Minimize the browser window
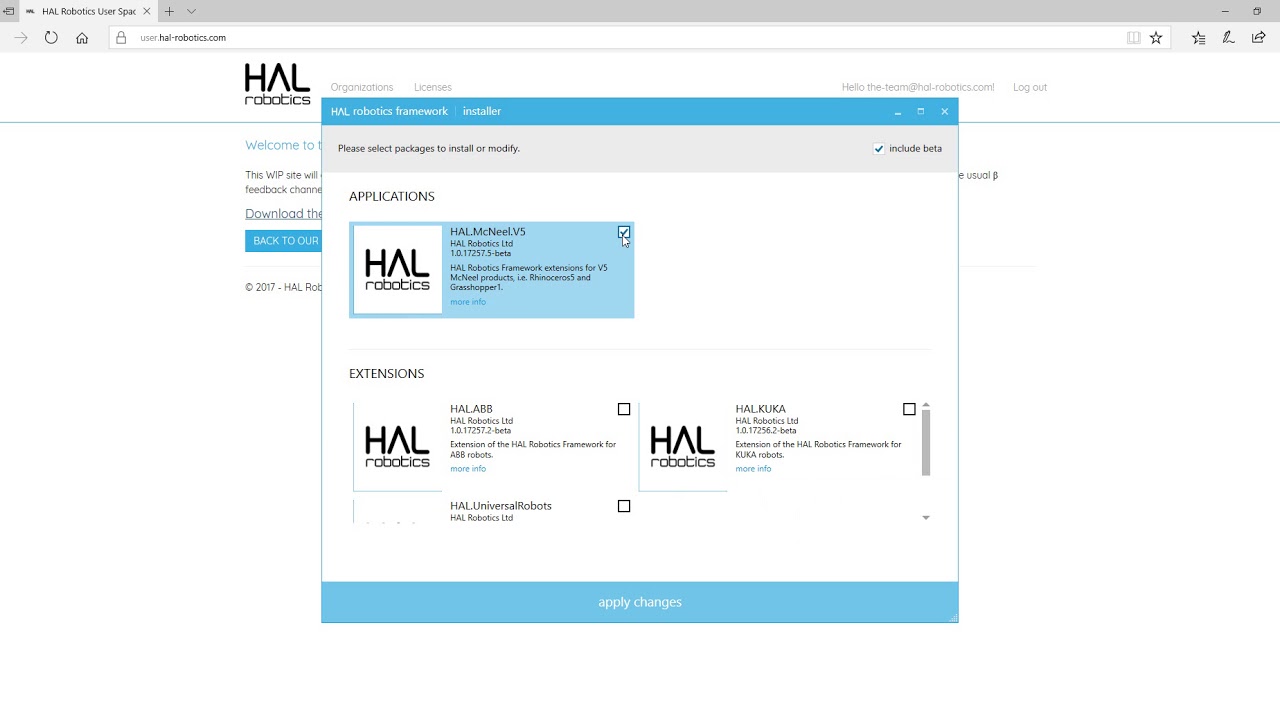The height and width of the screenshot is (720, 1280). [1225, 11]
